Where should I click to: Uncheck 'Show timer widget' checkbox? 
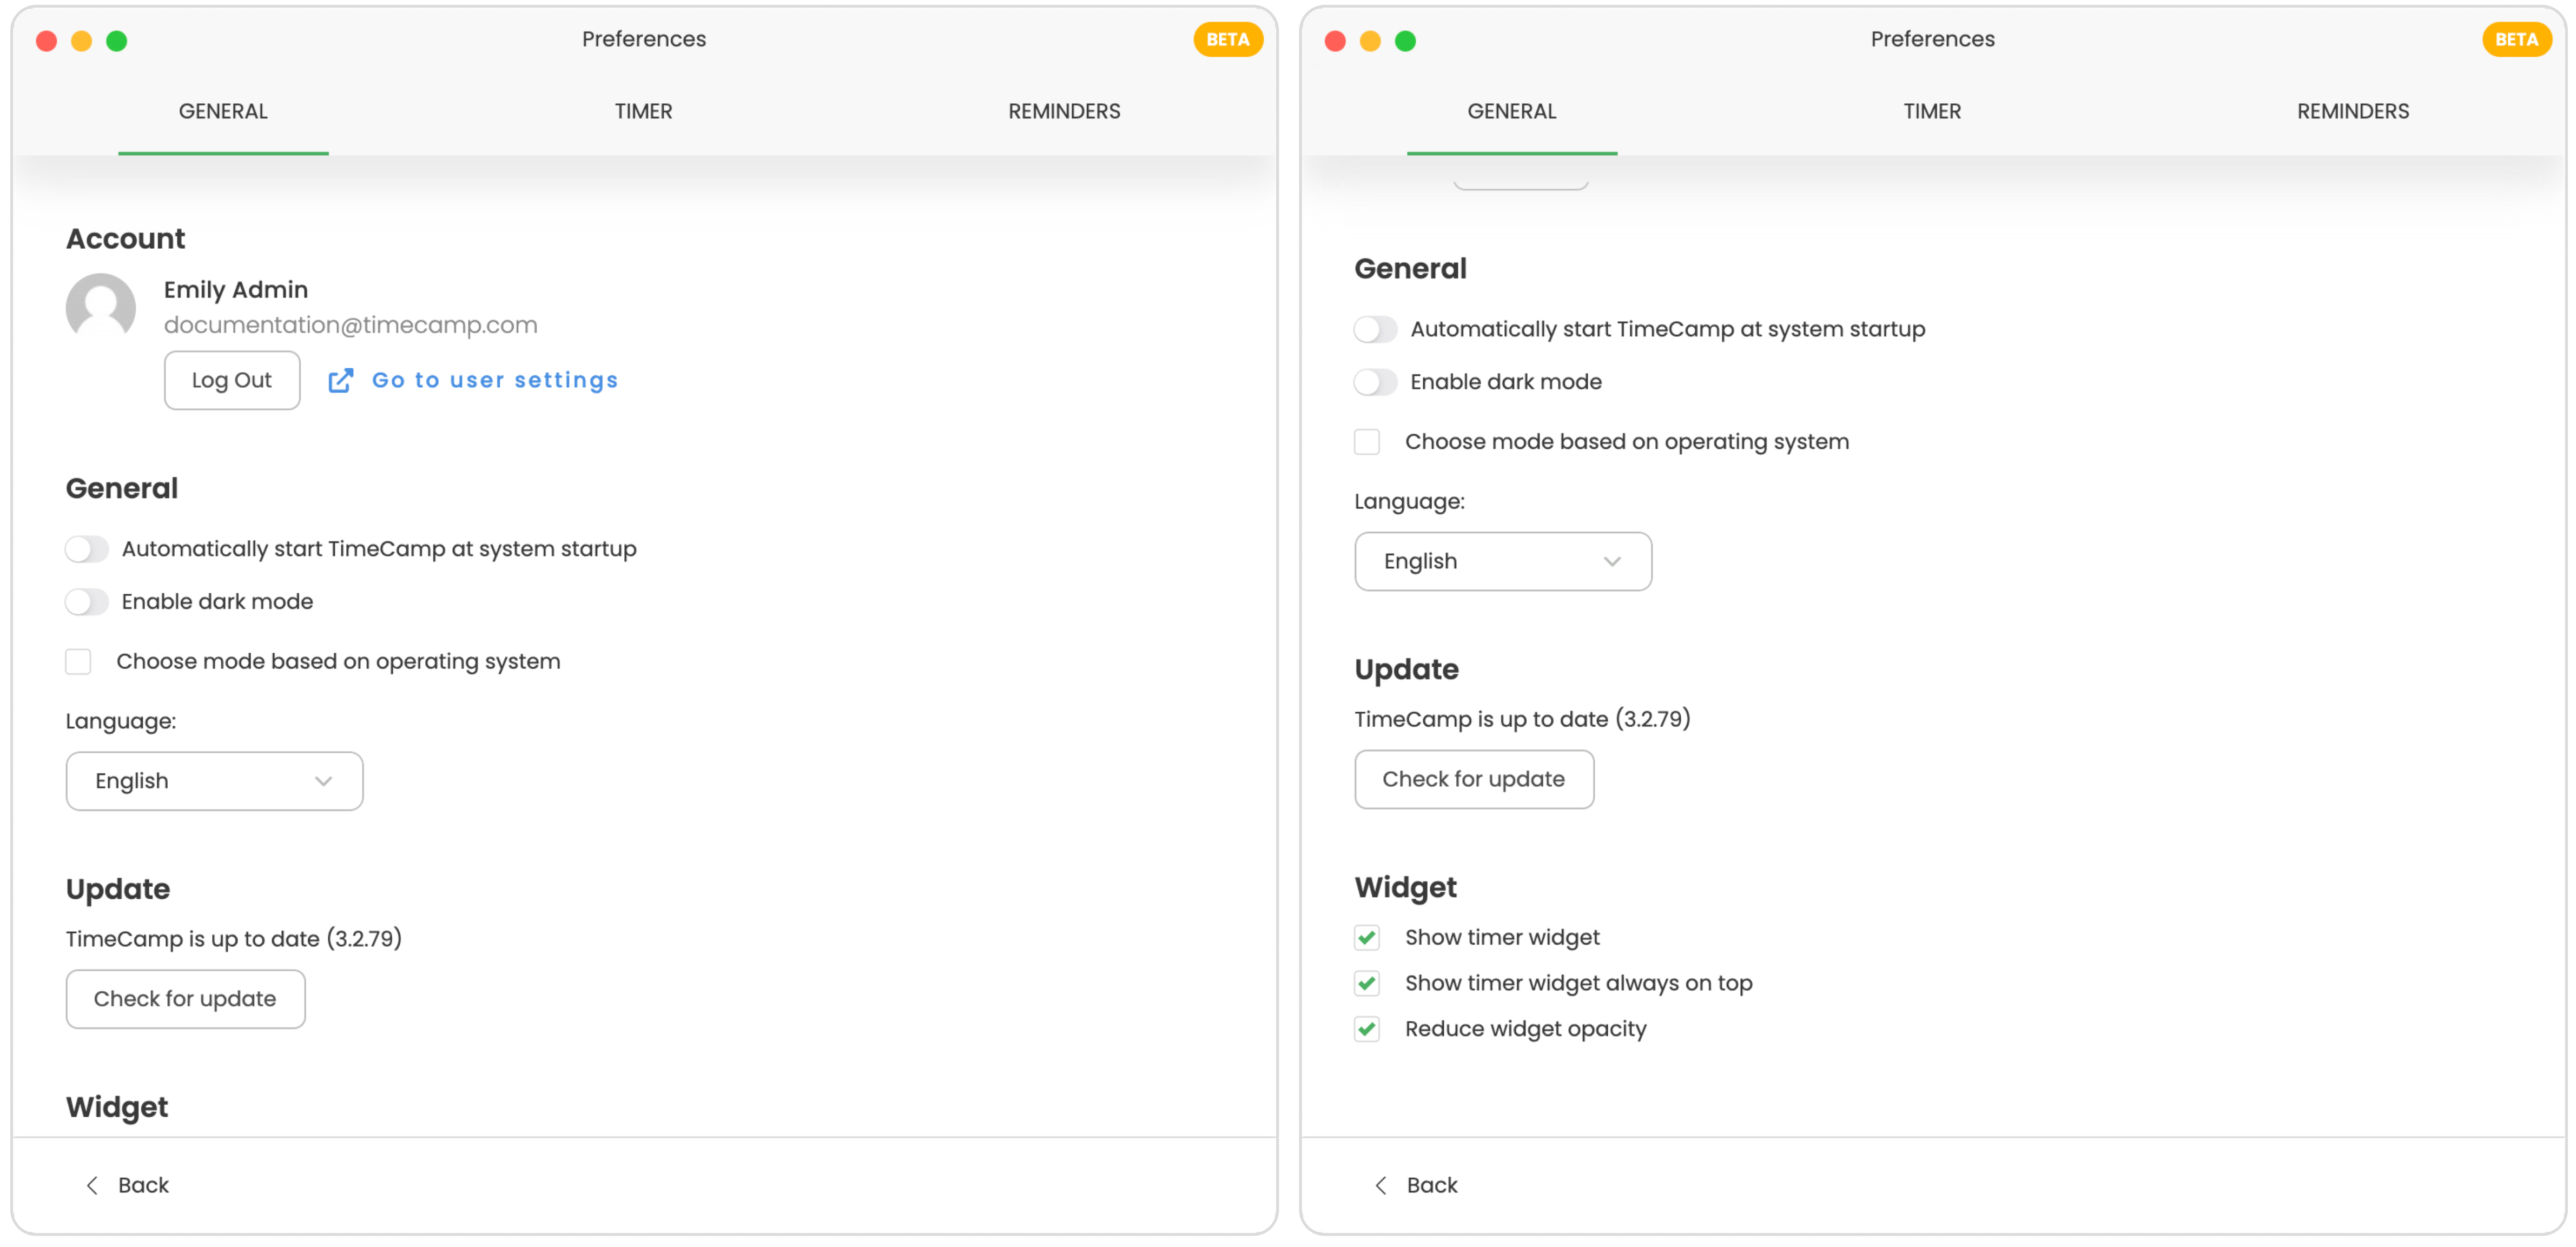1367,937
